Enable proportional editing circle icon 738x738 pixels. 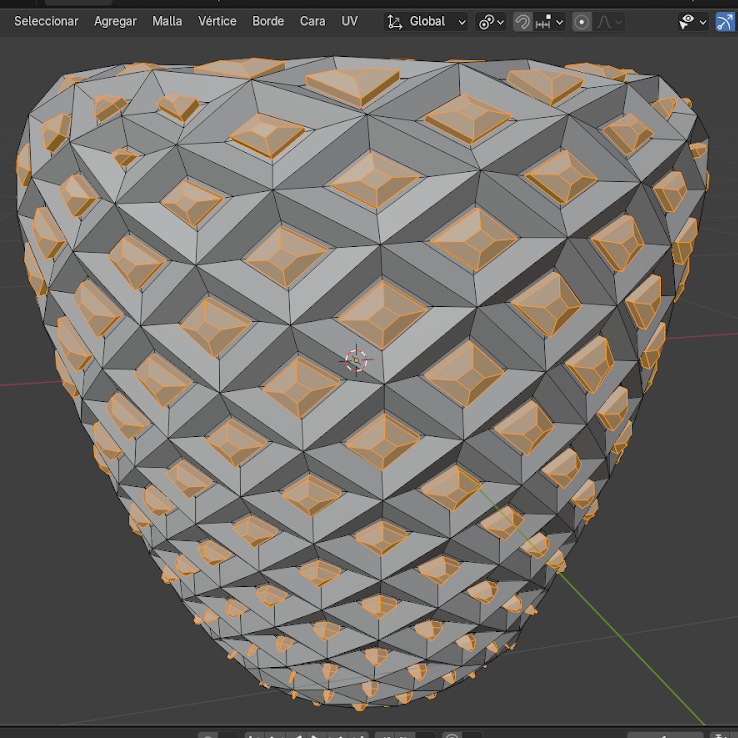(582, 21)
